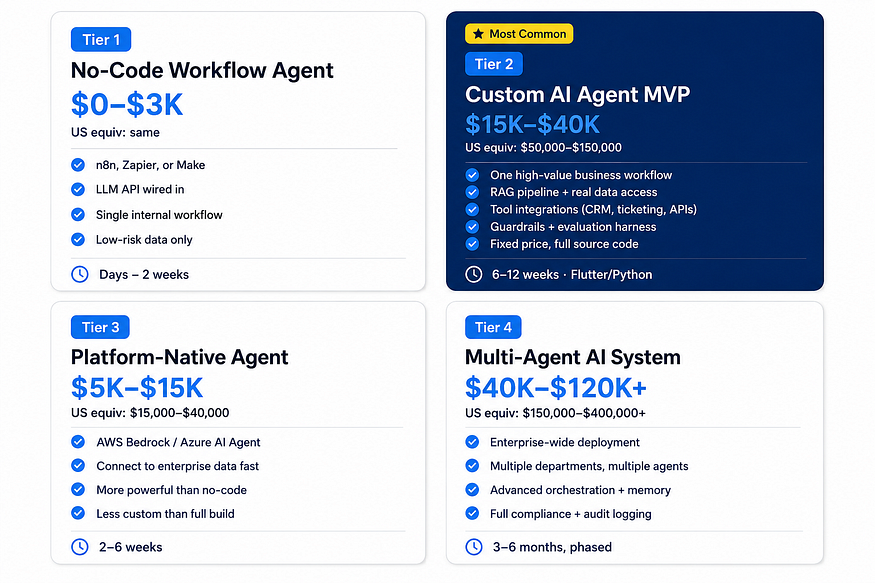Click the checkmark beside Less custom than full build
The height and width of the screenshot is (583, 875).
click(78, 513)
